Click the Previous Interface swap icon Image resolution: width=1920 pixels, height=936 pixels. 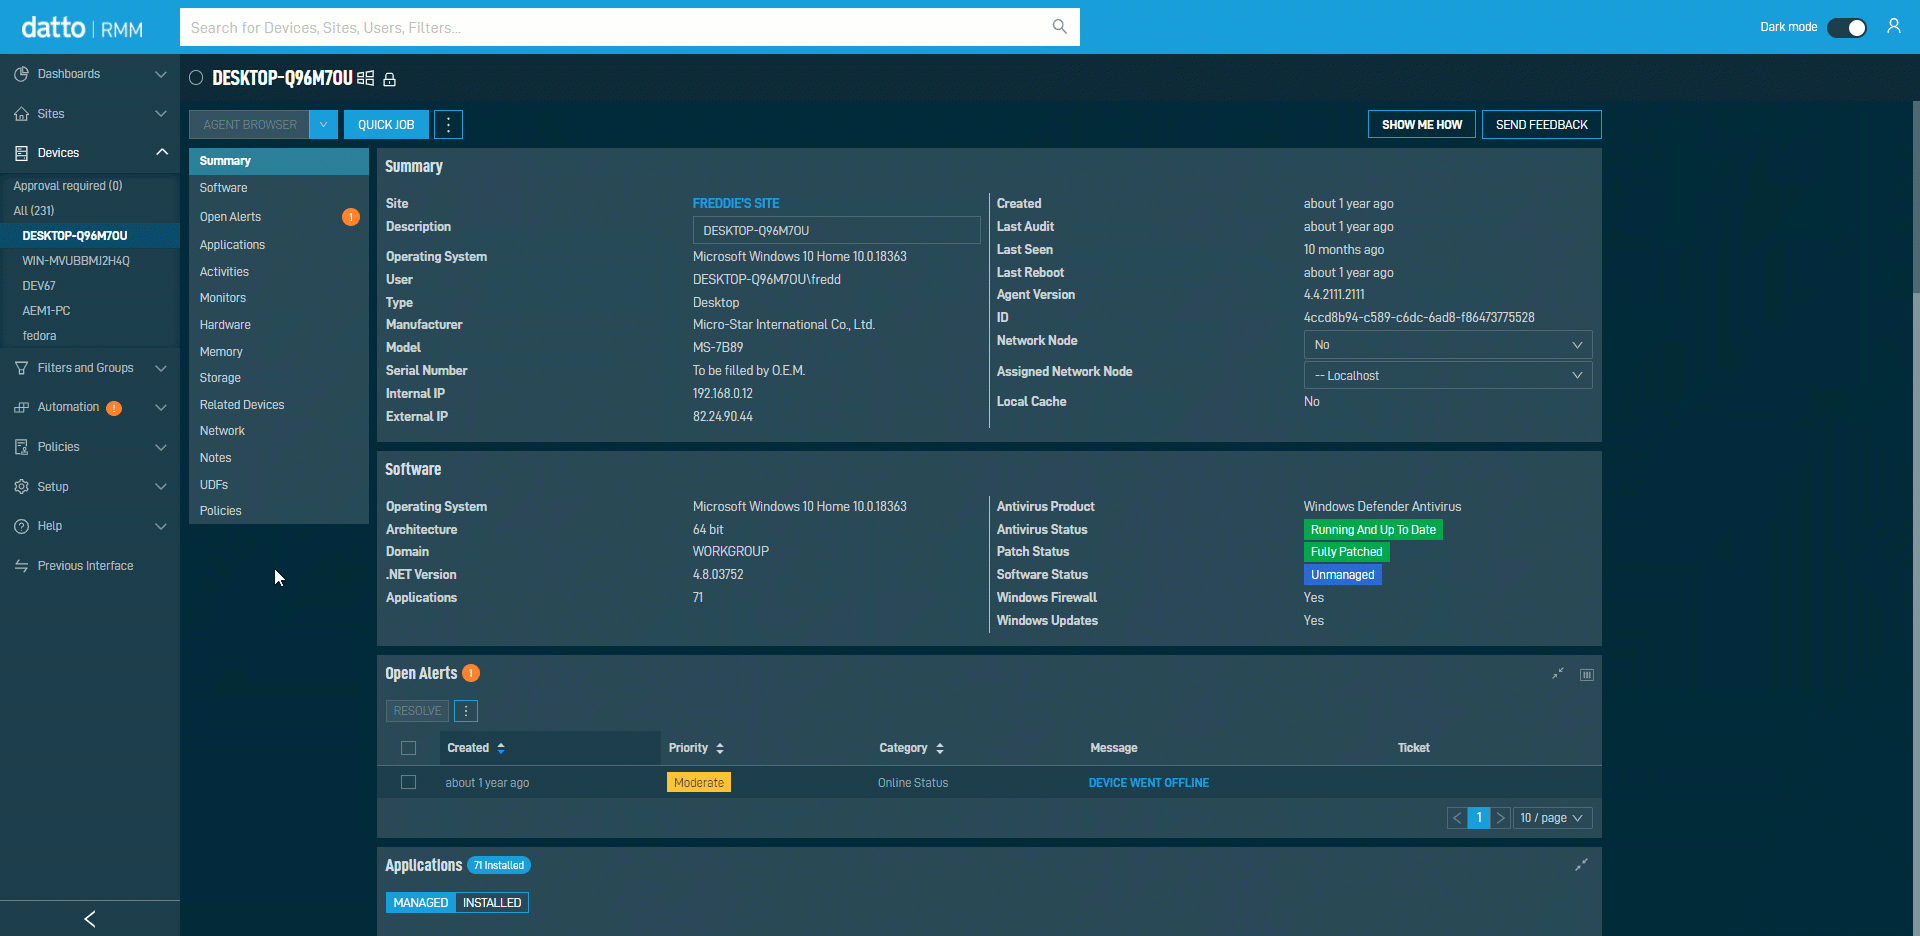point(21,566)
